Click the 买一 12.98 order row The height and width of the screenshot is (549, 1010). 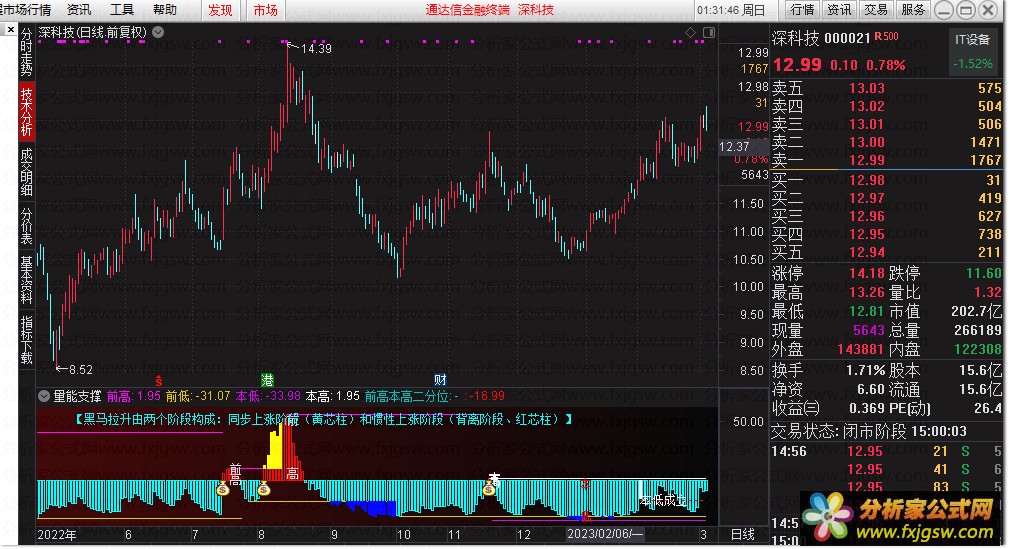[886, 180]
